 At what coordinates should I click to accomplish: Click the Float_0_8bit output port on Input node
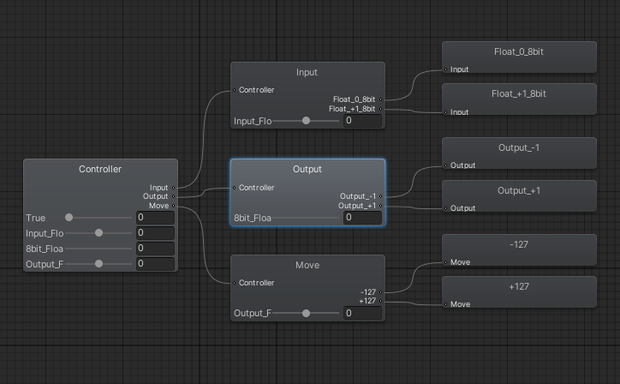[x=381, y=99]
